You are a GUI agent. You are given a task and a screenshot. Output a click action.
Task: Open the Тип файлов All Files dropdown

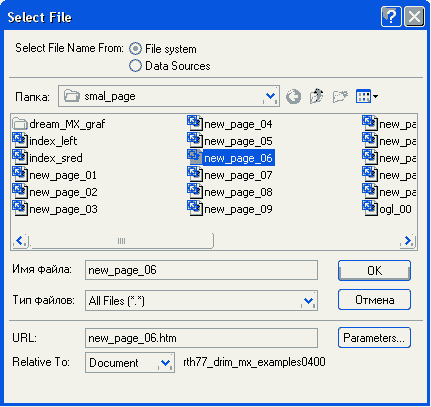(309, 301)
